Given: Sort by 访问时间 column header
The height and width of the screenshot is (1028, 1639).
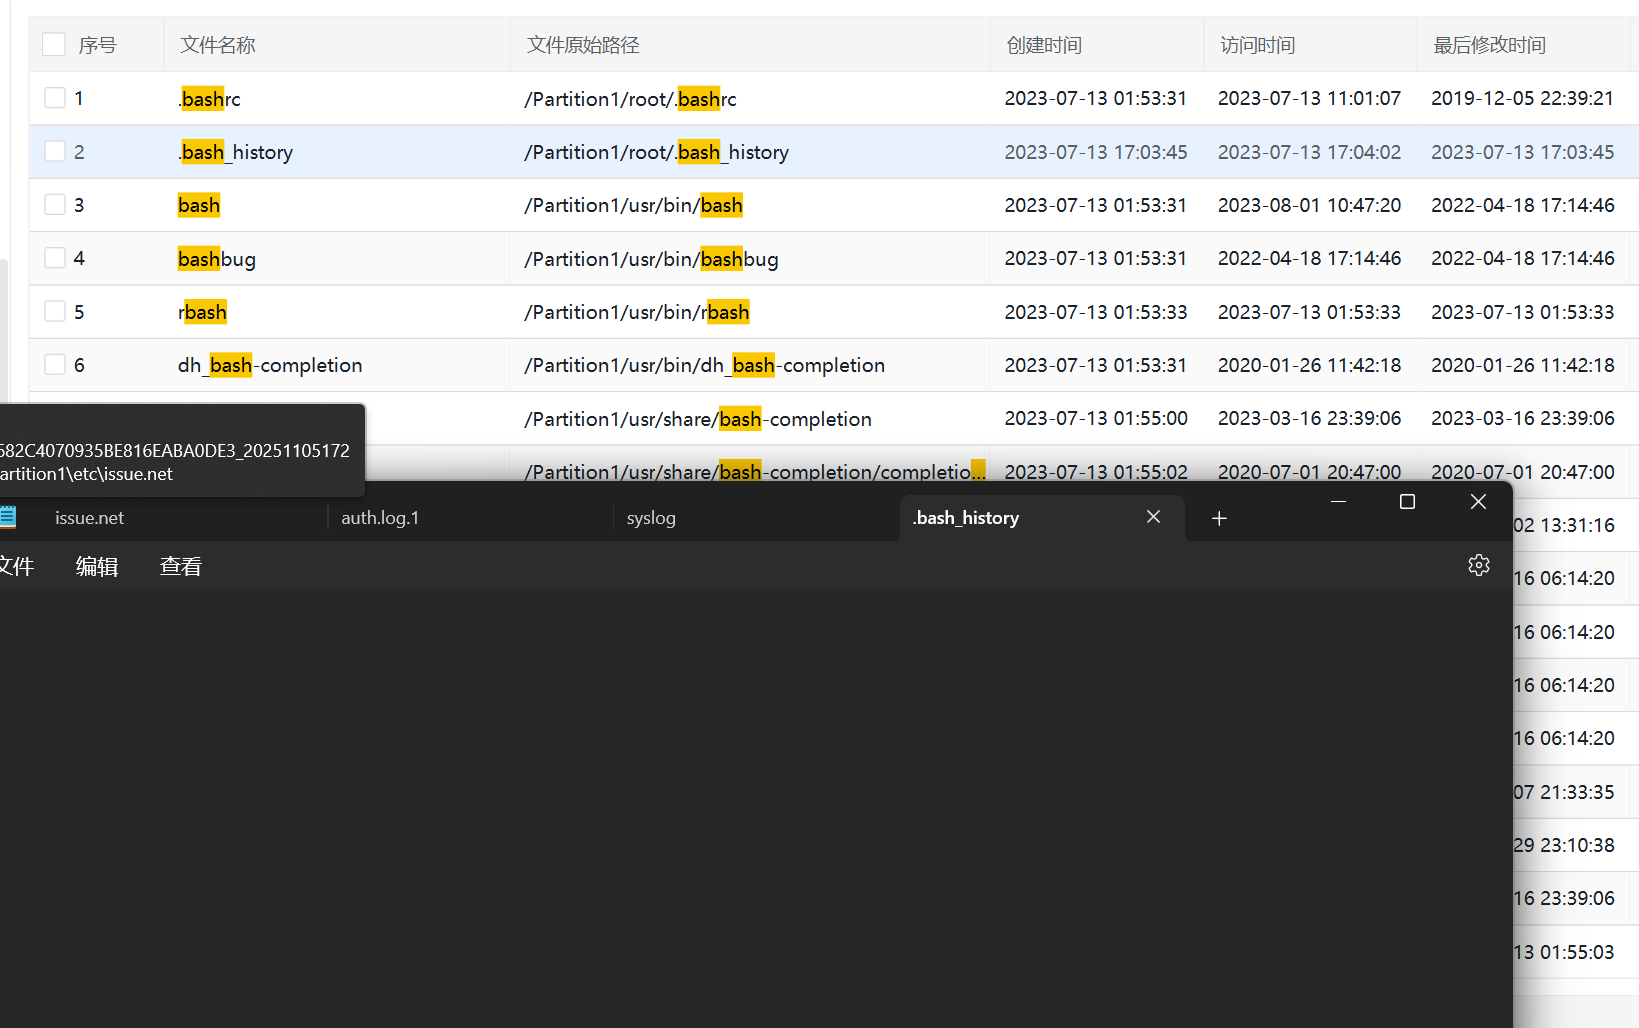Looking at the screenshot, I should (1258, 45).
